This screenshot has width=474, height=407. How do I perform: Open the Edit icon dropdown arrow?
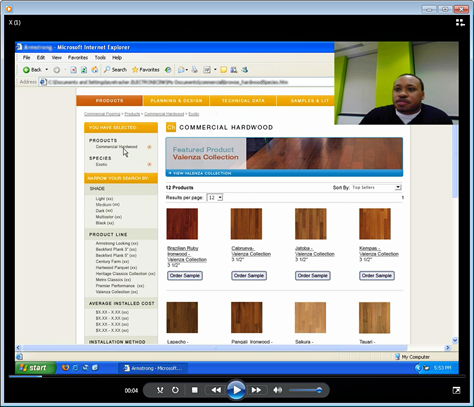(215, 70)
